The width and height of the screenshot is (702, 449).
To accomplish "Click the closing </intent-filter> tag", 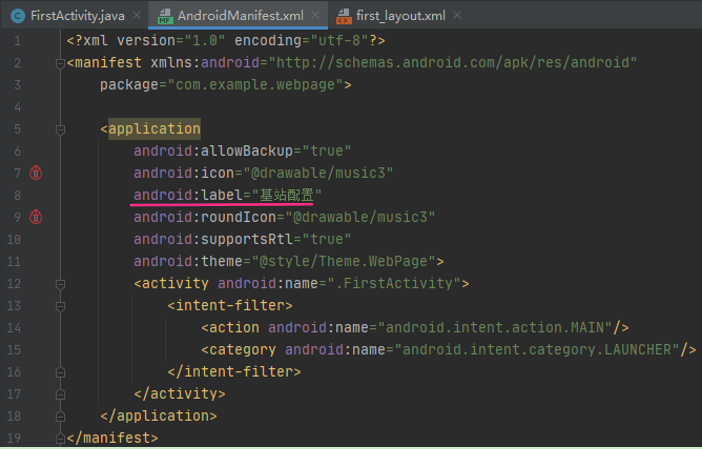I will pyautogui.click(x=234, y=372).
